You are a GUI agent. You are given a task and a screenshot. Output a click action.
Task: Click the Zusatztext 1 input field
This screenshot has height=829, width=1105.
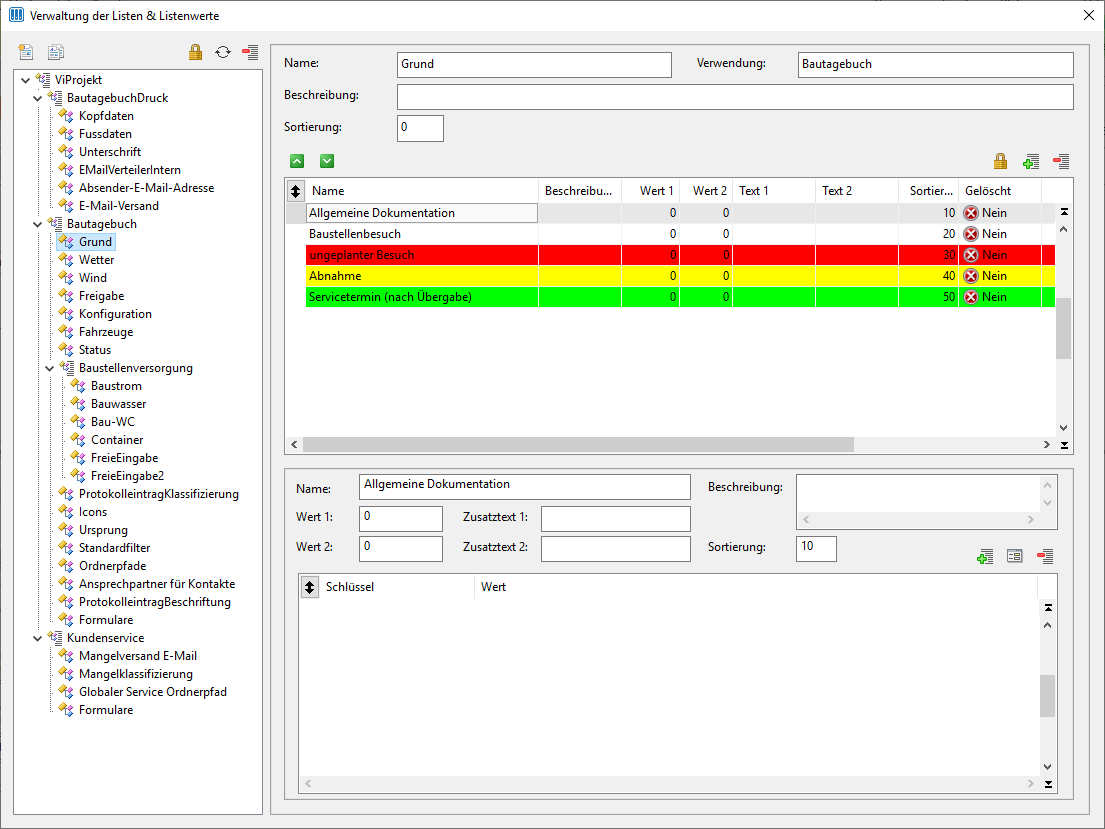click(616, 519)
